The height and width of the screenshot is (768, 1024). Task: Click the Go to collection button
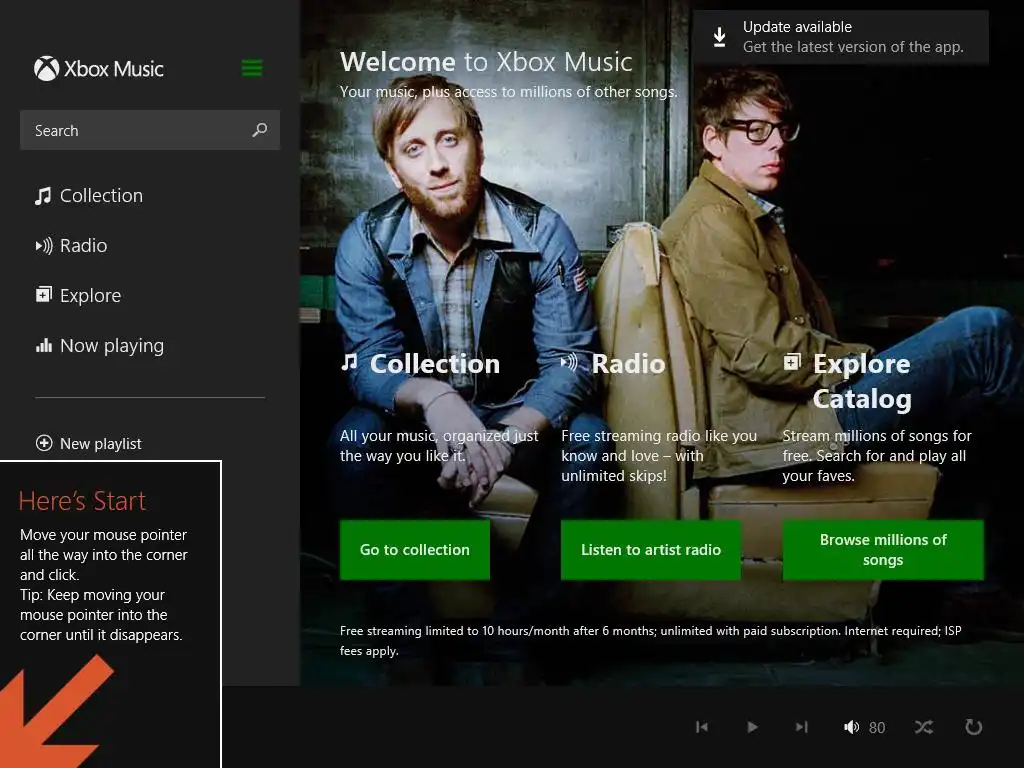tap(415, 550)
